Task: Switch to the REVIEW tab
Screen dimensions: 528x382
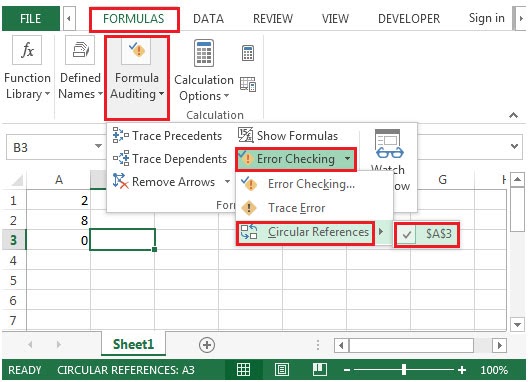Action: pos(273,19)
